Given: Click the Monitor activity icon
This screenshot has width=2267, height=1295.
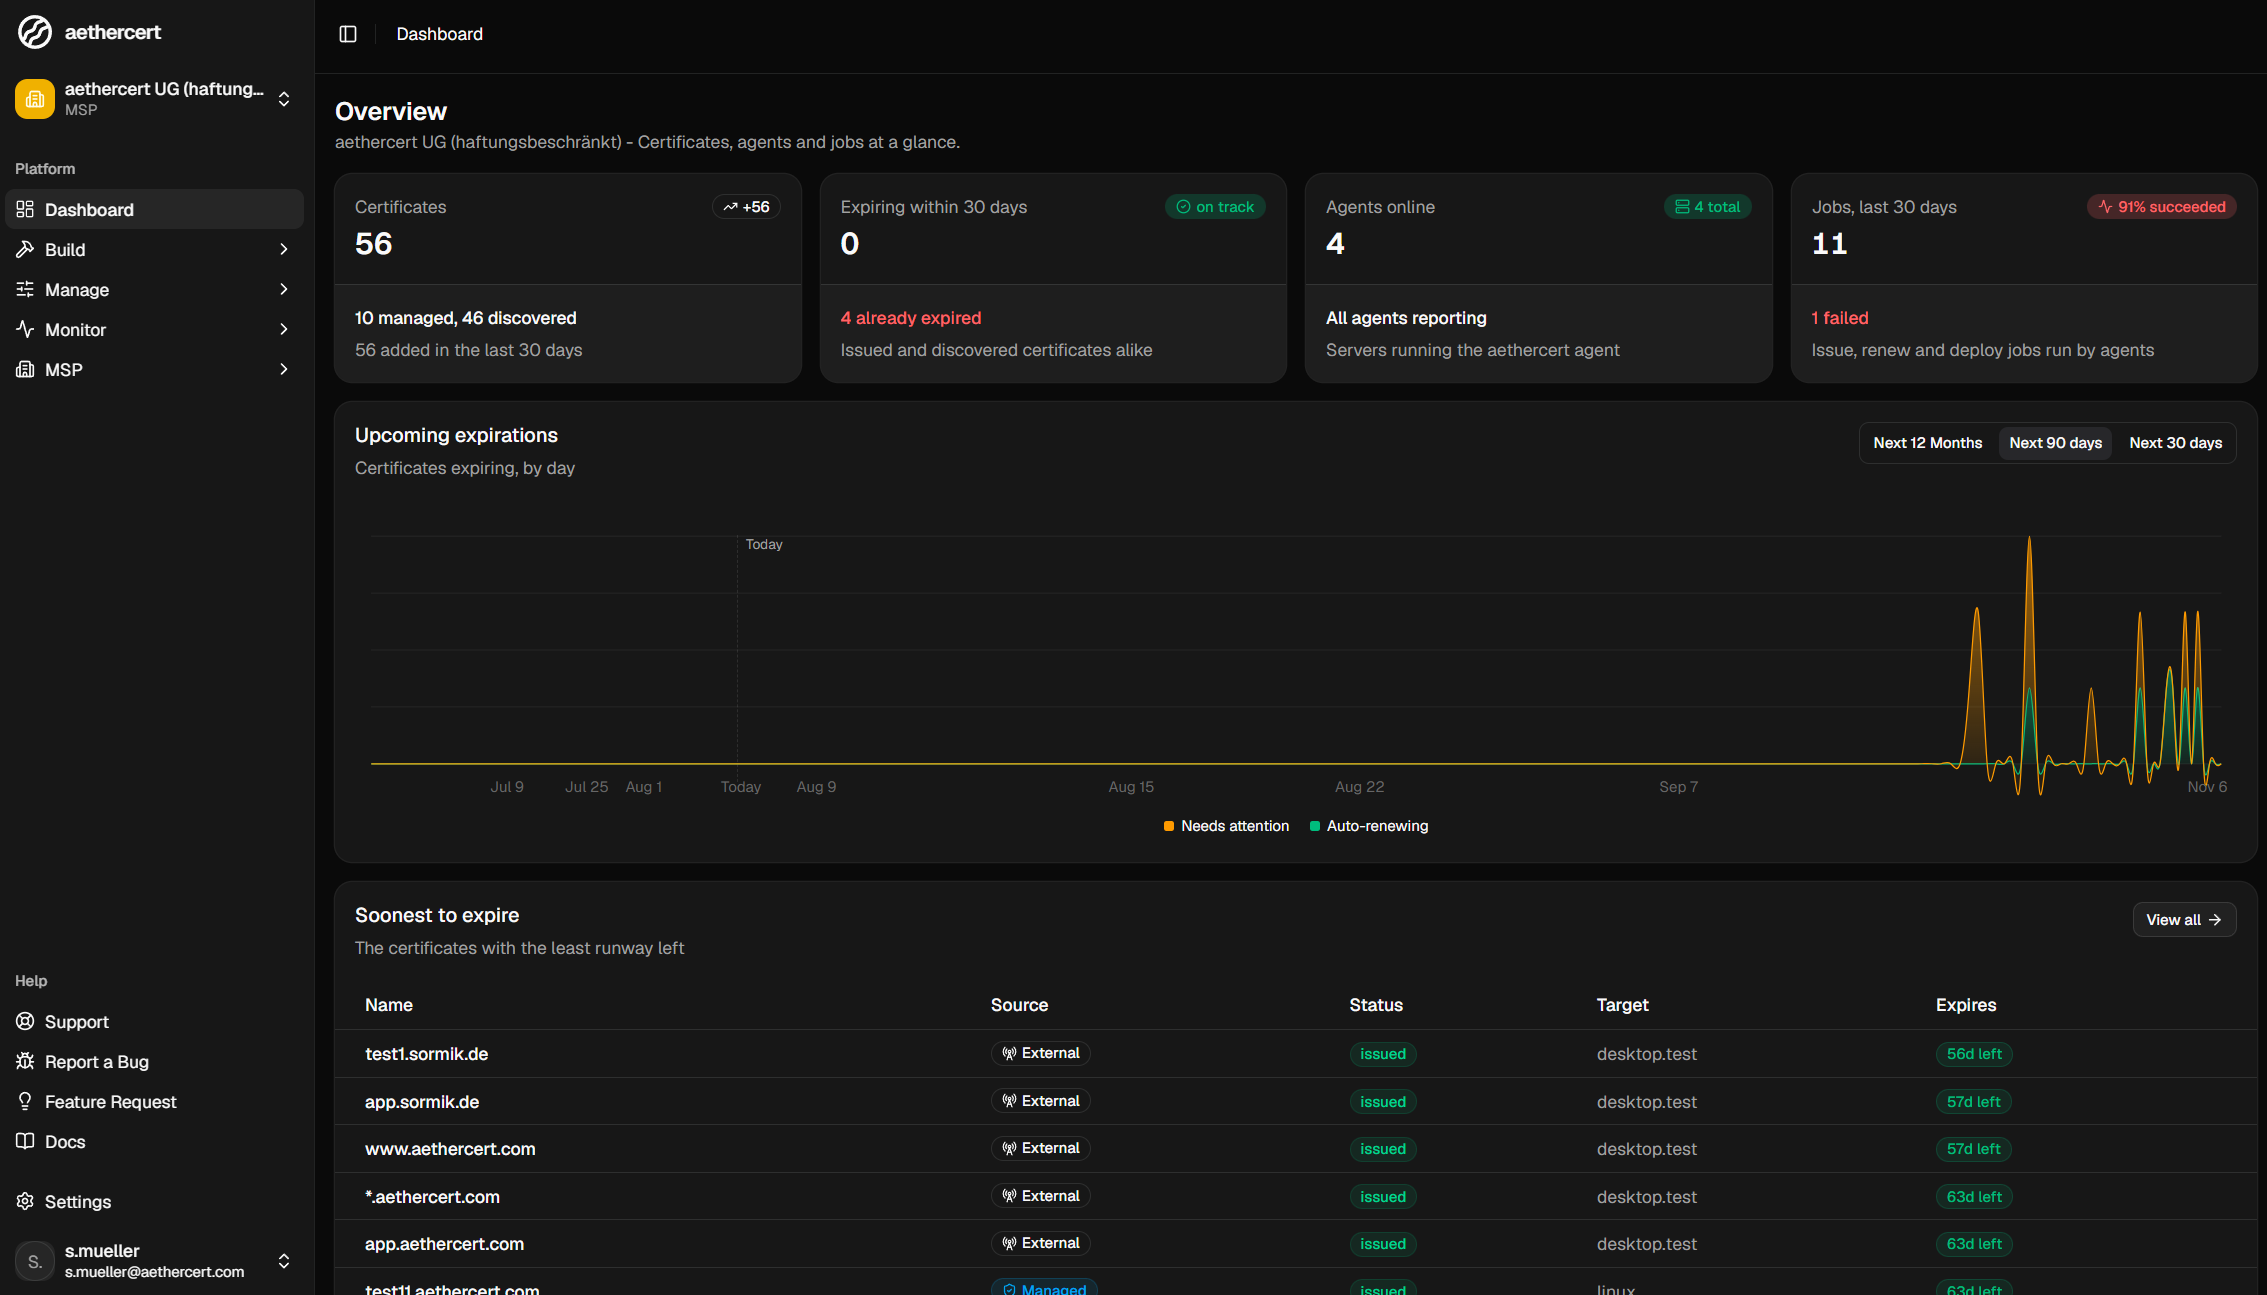Looking at the screenshot, I should point(25,329).
